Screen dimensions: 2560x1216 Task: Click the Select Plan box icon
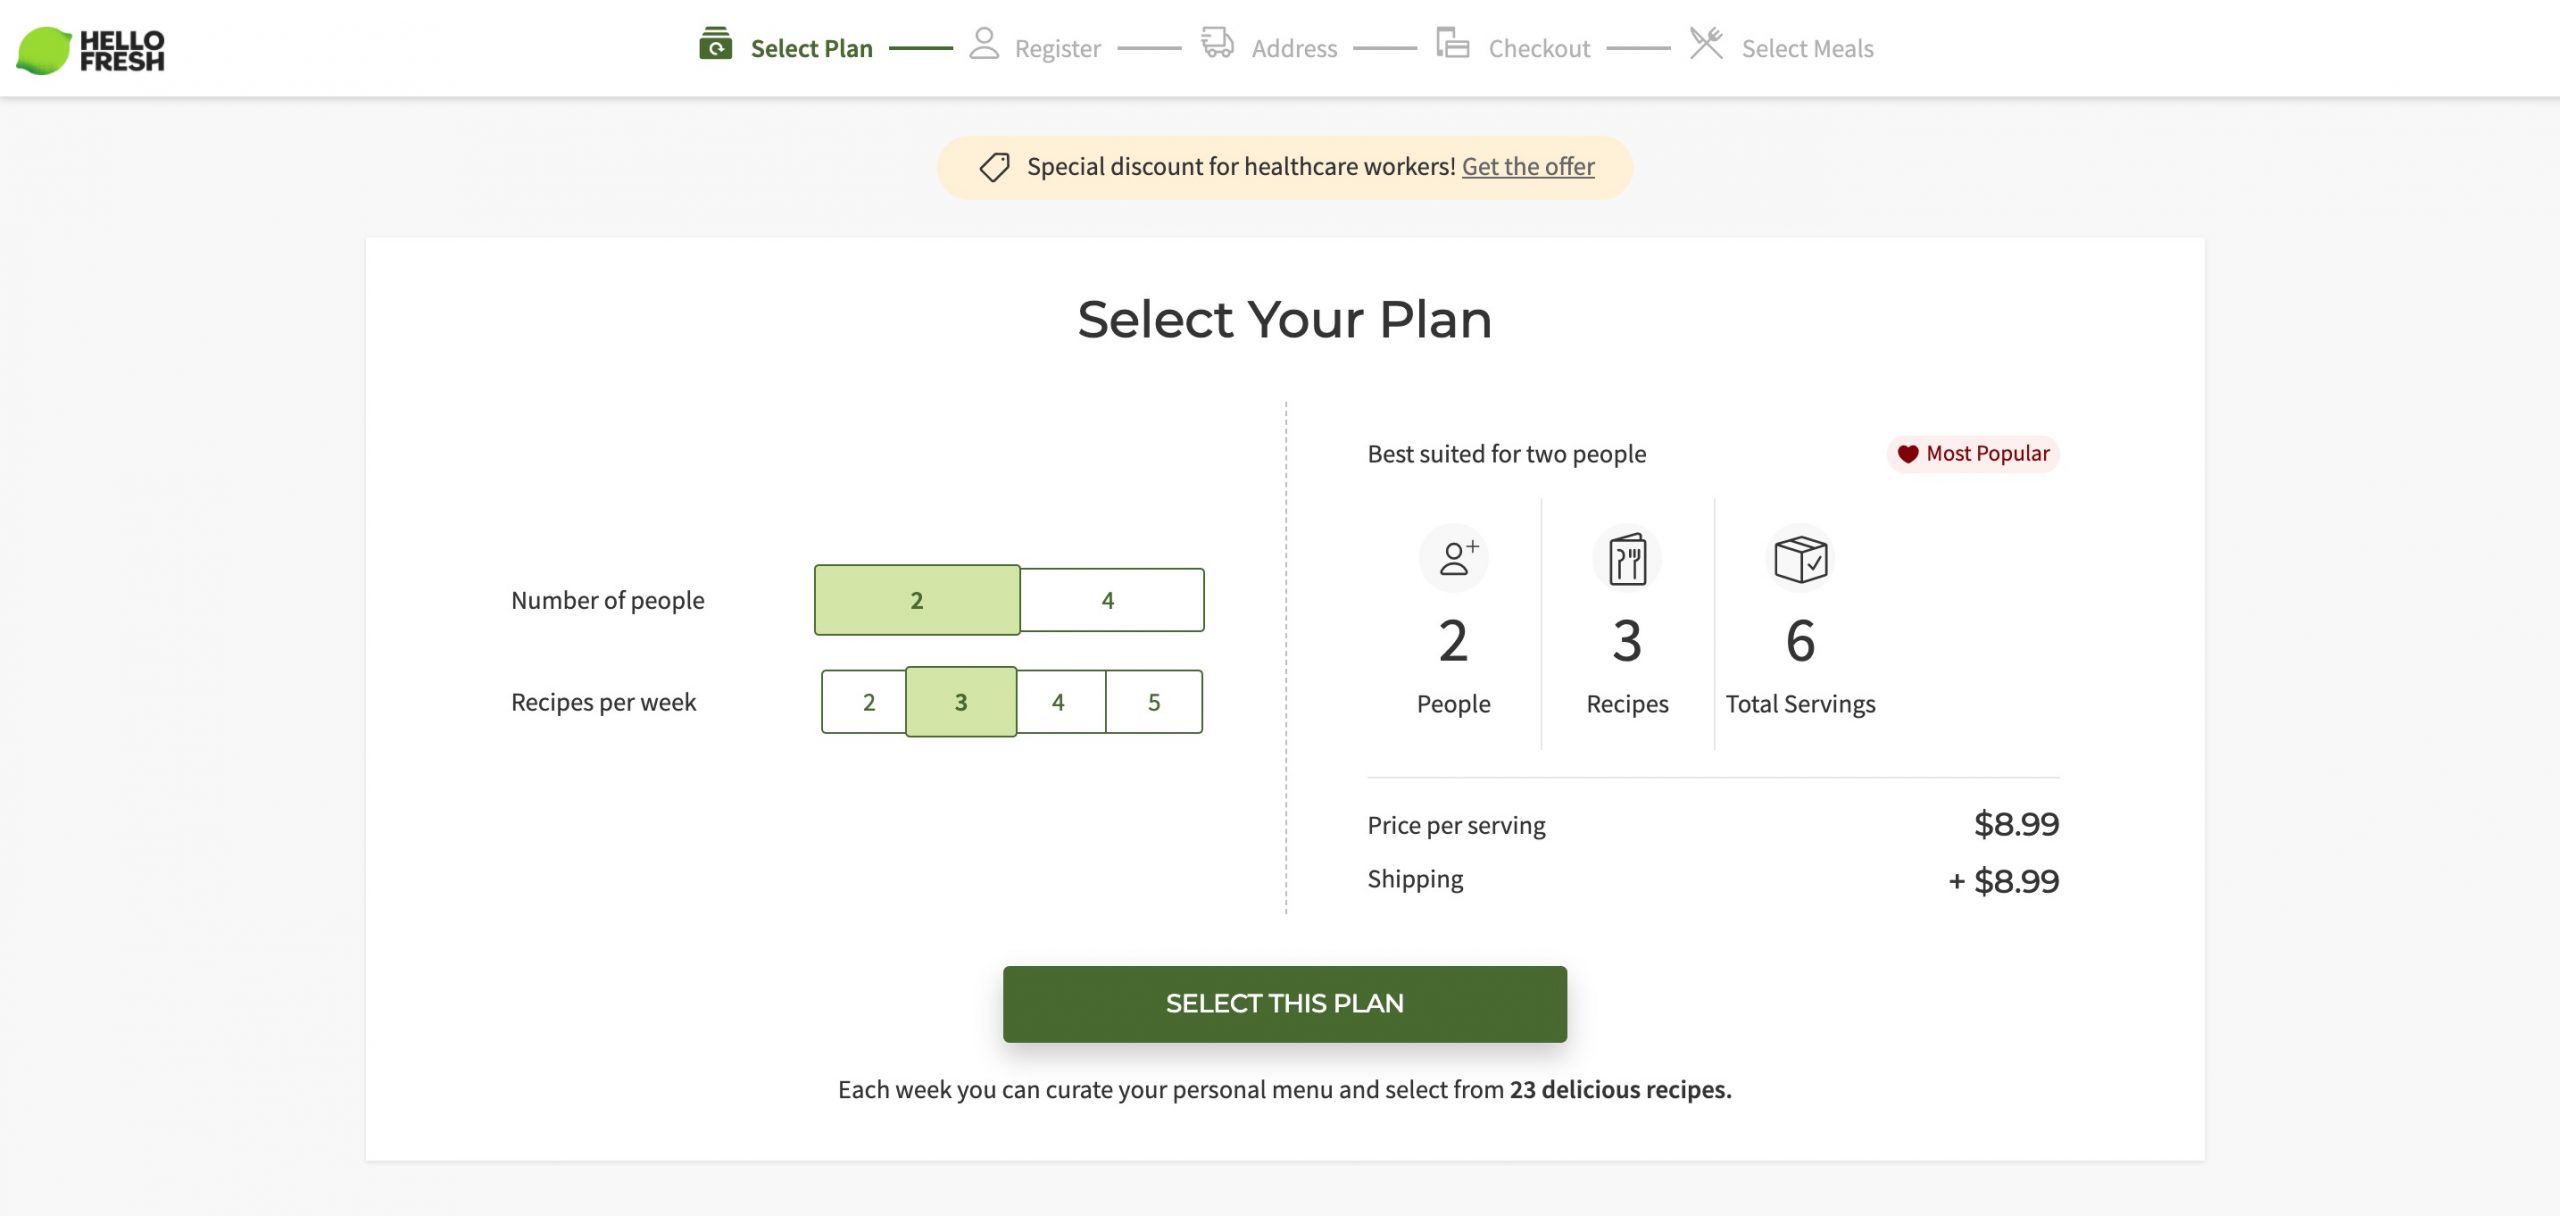click(715, 44)
